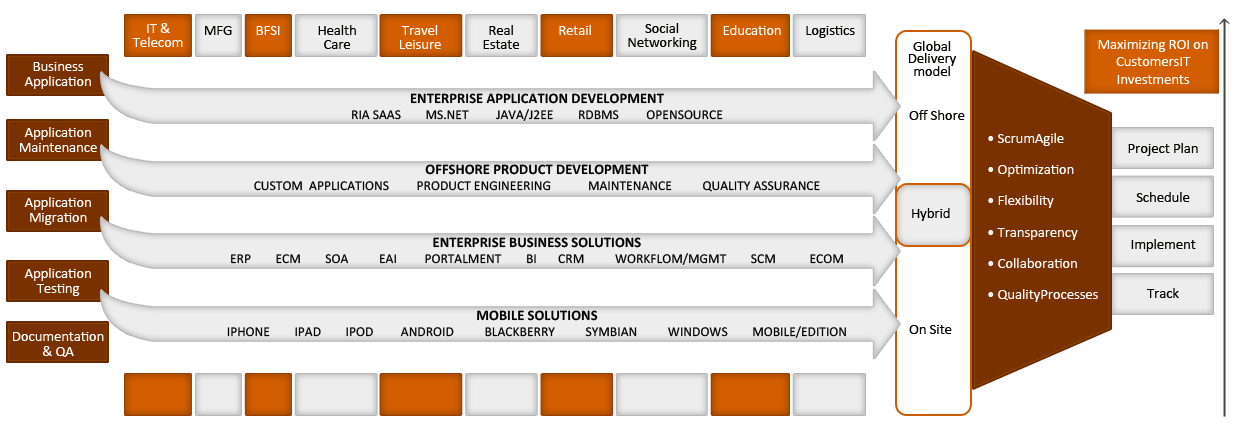
Task: Click the EAI label
Action: pos(388,259)
